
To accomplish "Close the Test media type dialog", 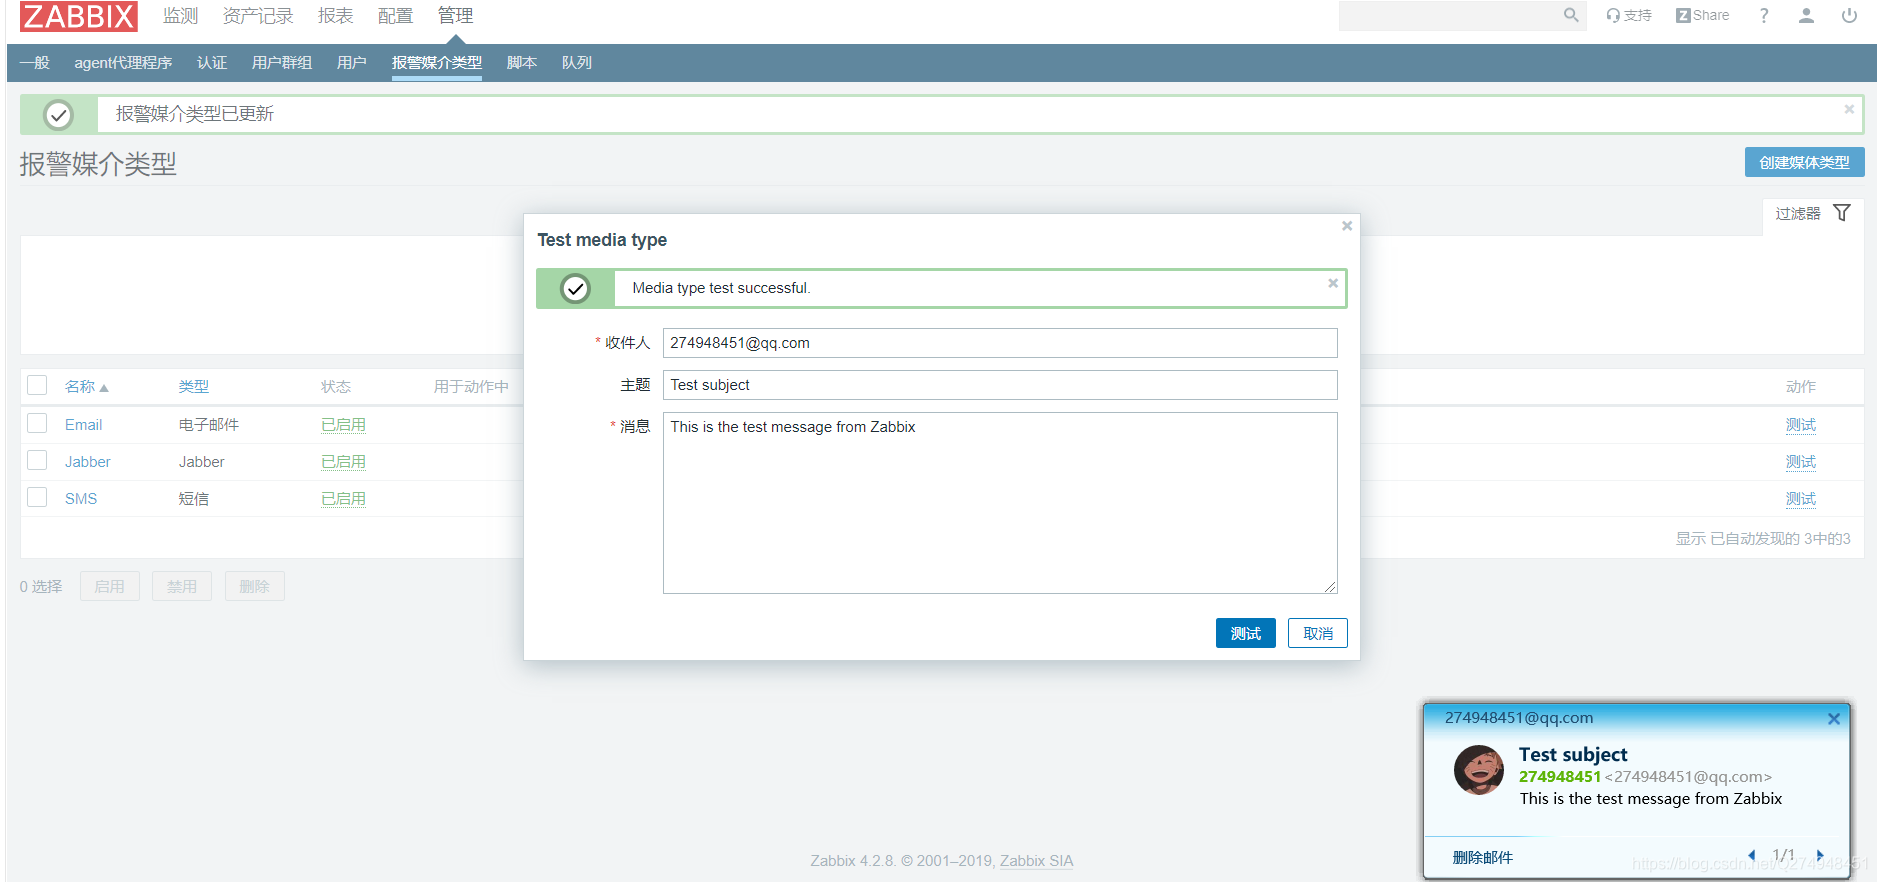I will click(x=1347, y=226).
